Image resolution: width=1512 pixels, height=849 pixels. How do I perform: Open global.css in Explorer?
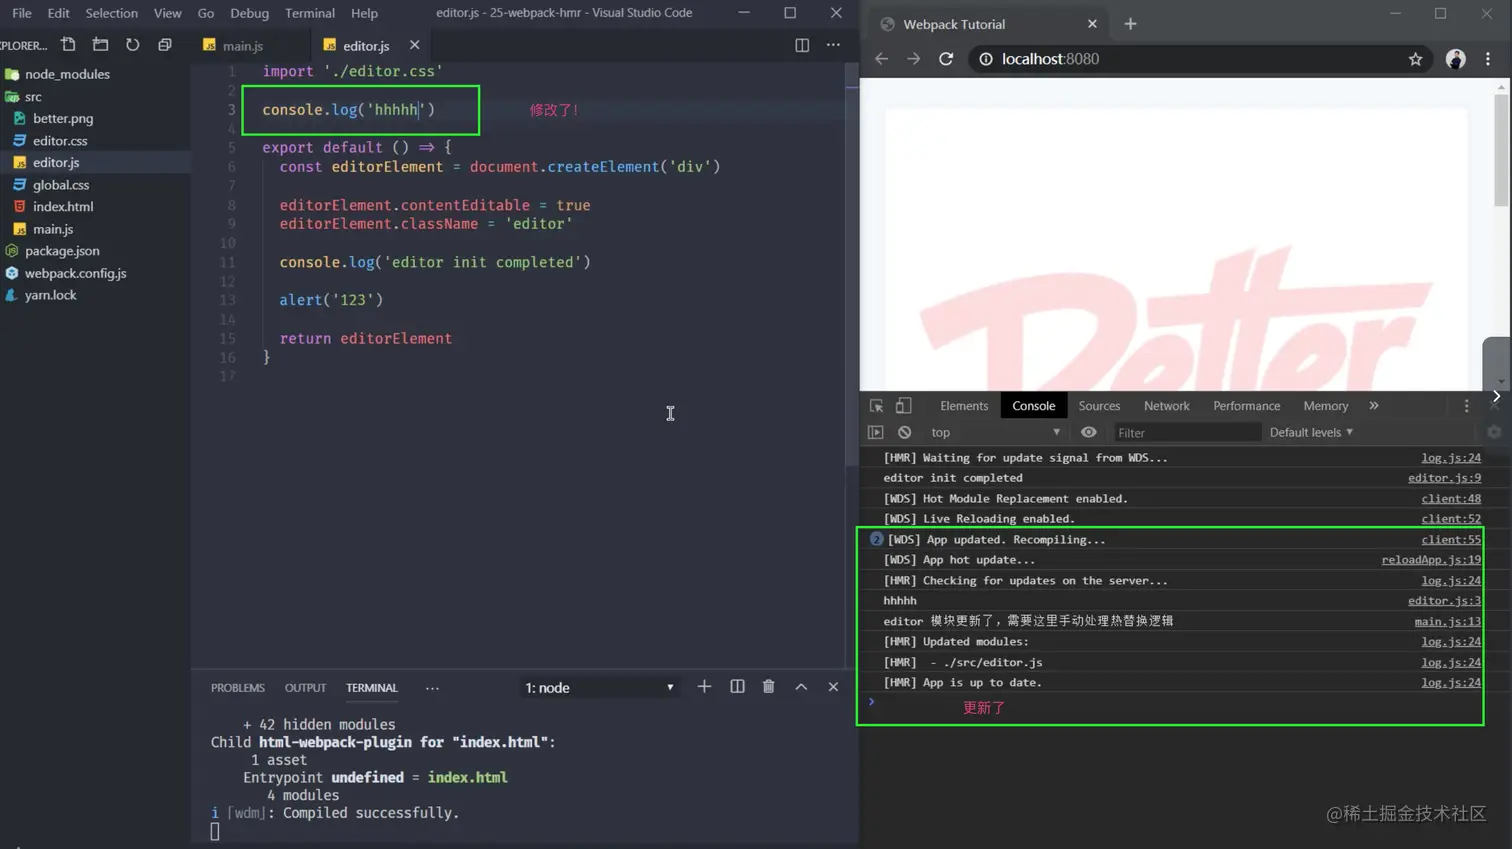pos(61,185)
